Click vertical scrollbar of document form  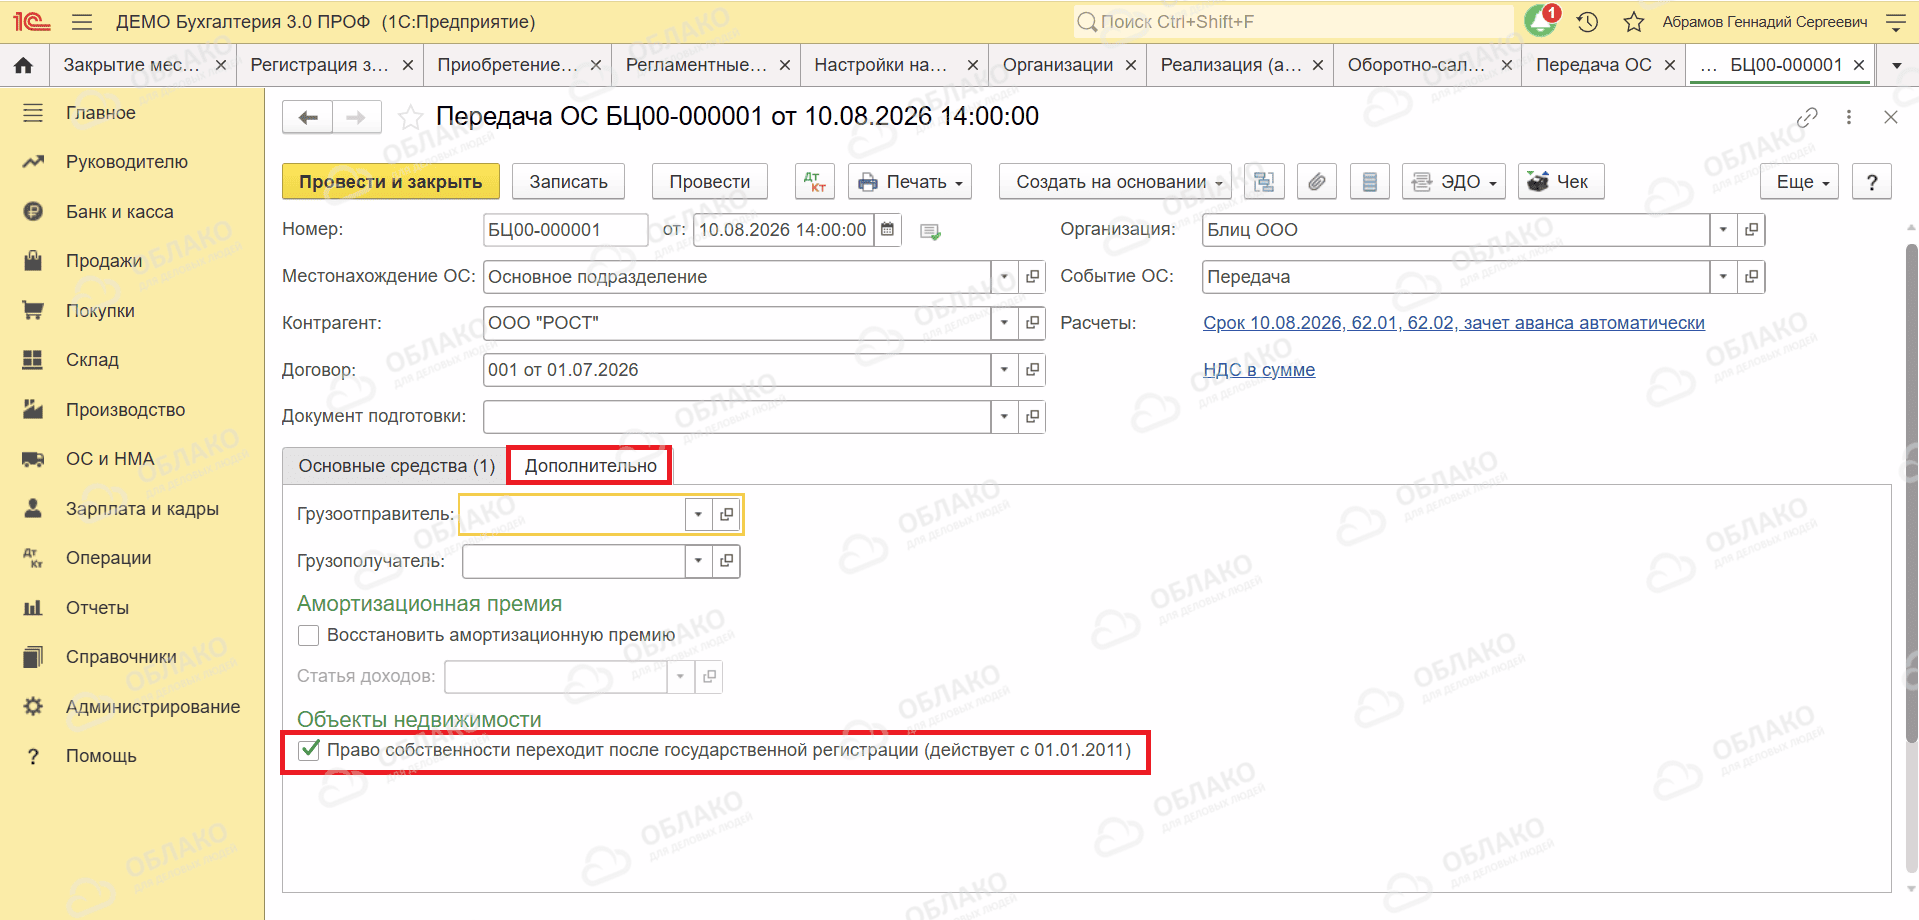(x=1910, y=492)
